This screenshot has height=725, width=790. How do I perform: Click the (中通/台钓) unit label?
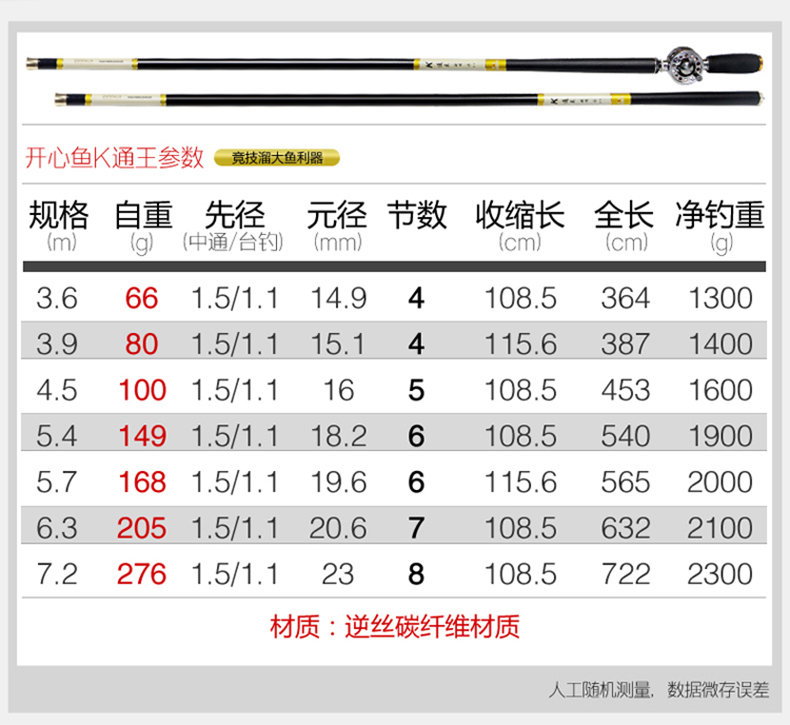[x=233, y=242]
